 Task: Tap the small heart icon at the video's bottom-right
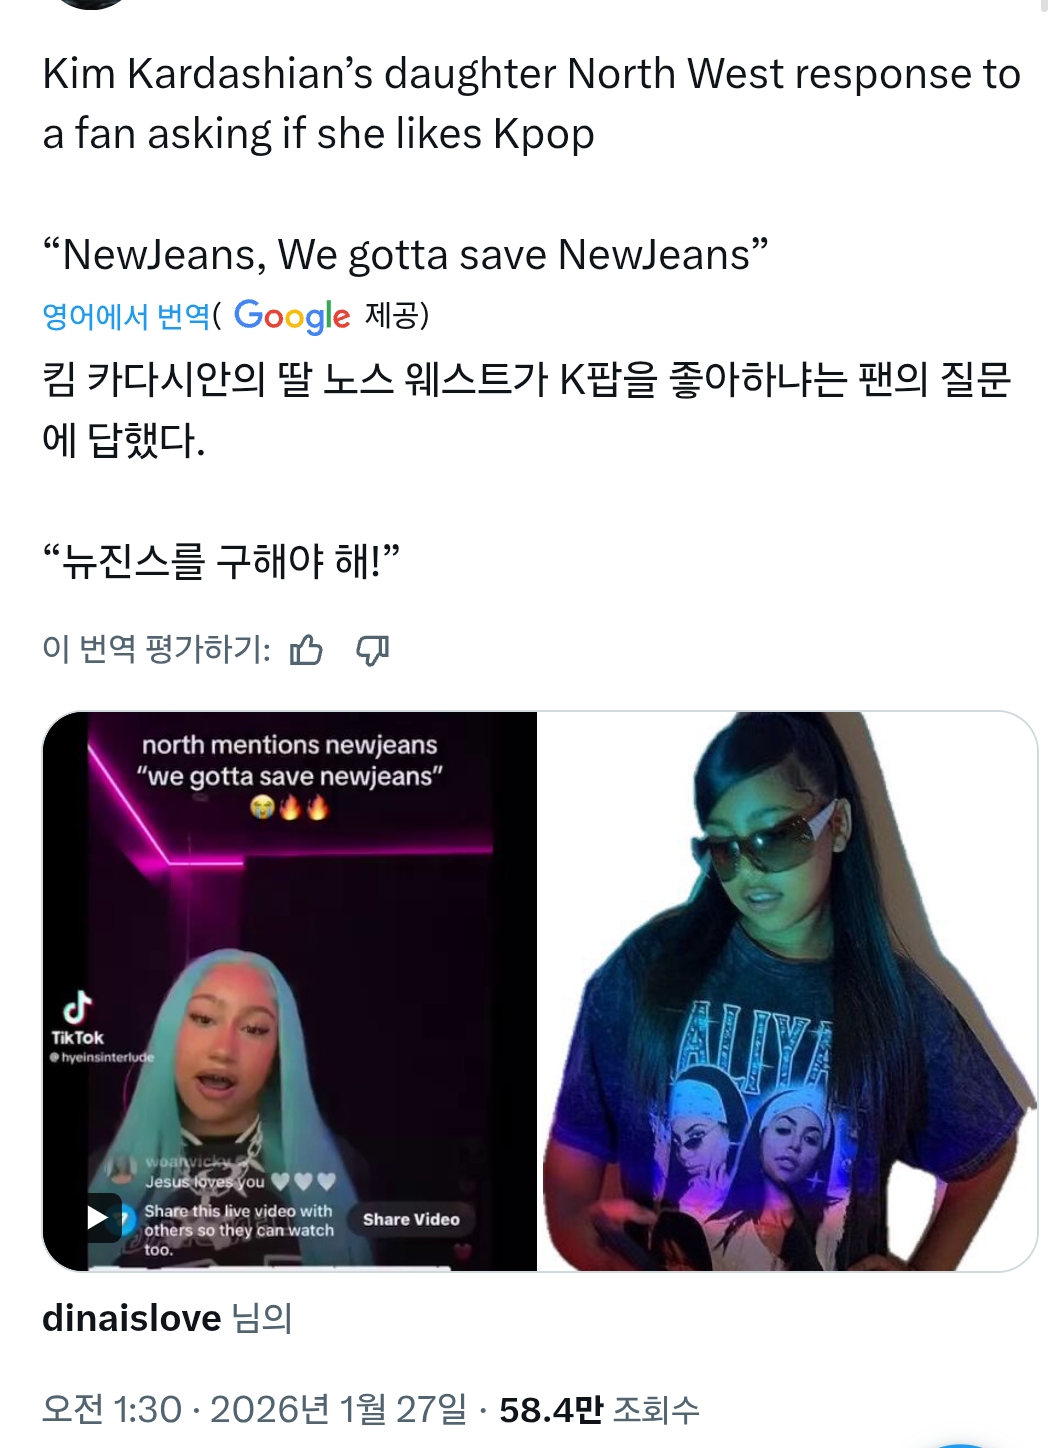click(462, 1251)
